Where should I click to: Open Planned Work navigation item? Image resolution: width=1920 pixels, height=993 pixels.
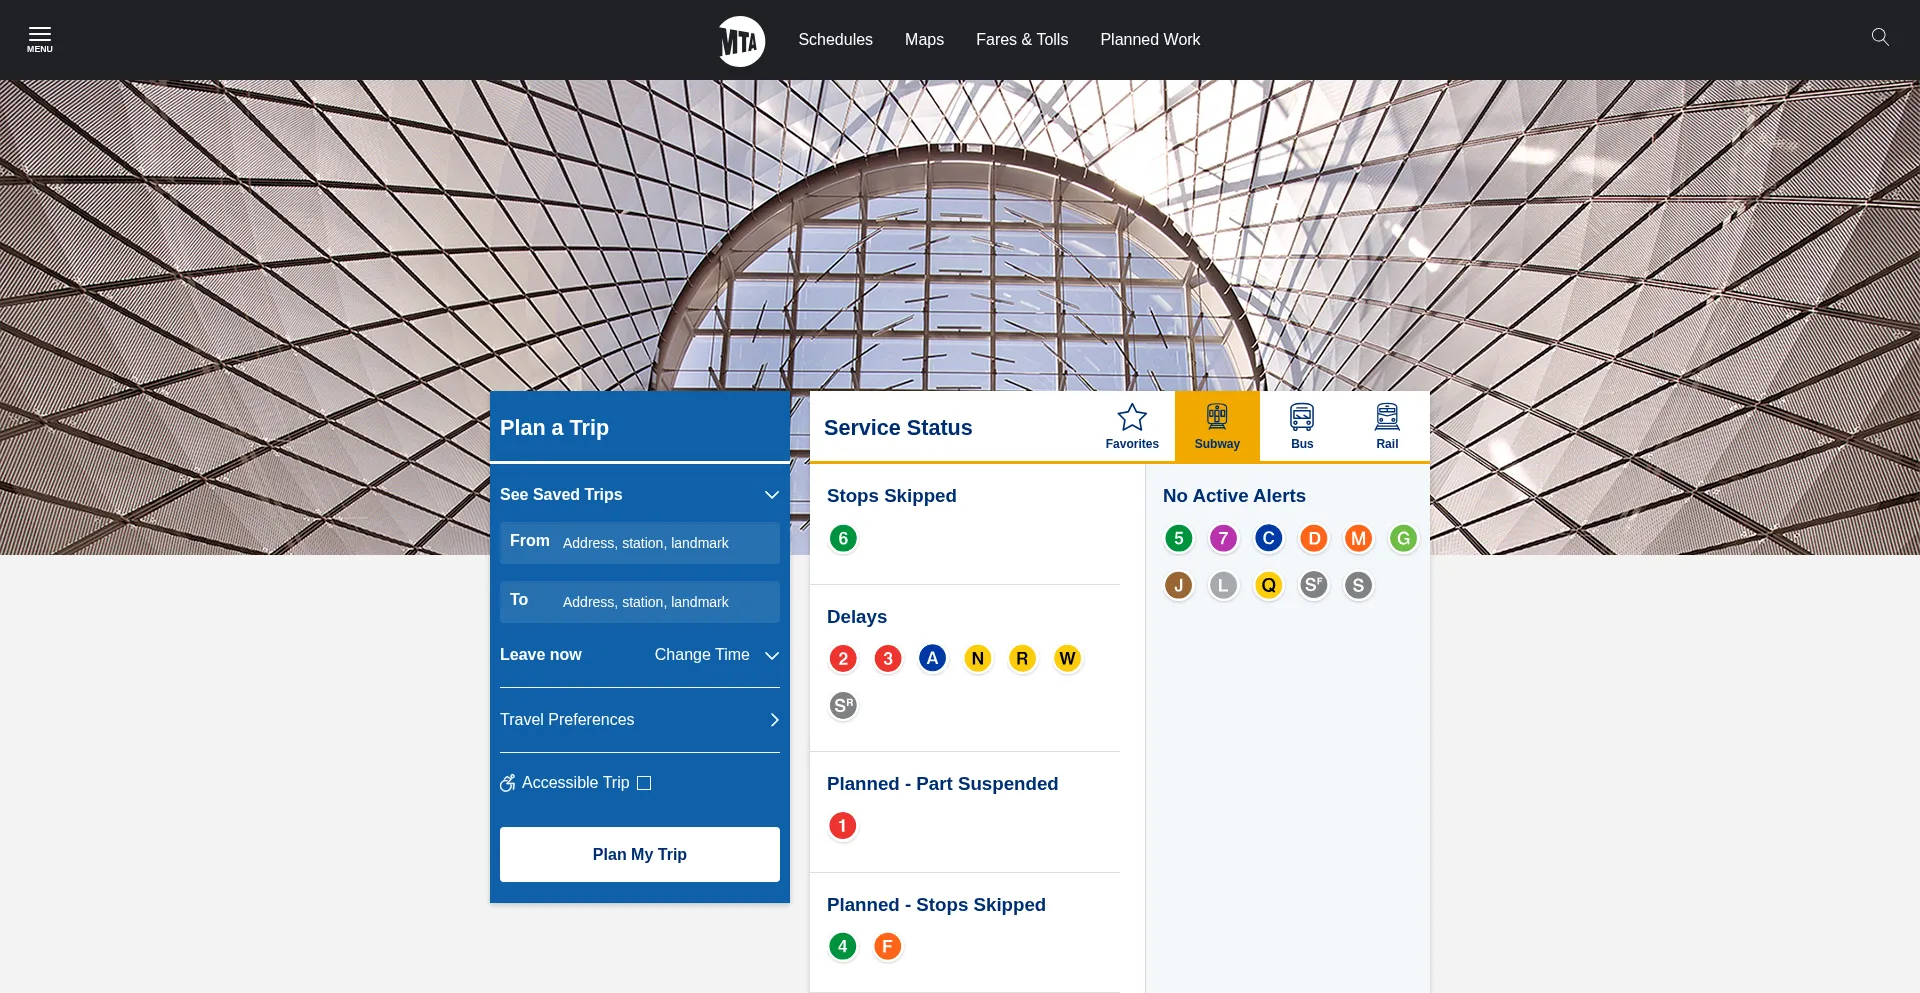point(1150,39)
